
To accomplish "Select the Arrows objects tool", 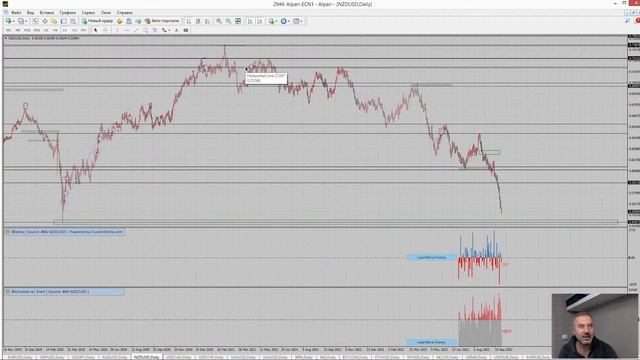I will (164, 30).
